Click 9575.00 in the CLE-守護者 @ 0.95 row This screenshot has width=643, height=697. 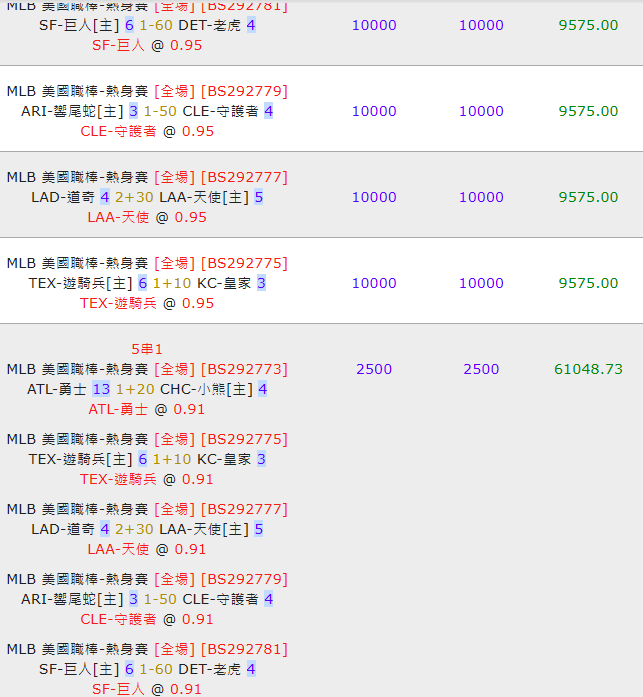(588, 111)
